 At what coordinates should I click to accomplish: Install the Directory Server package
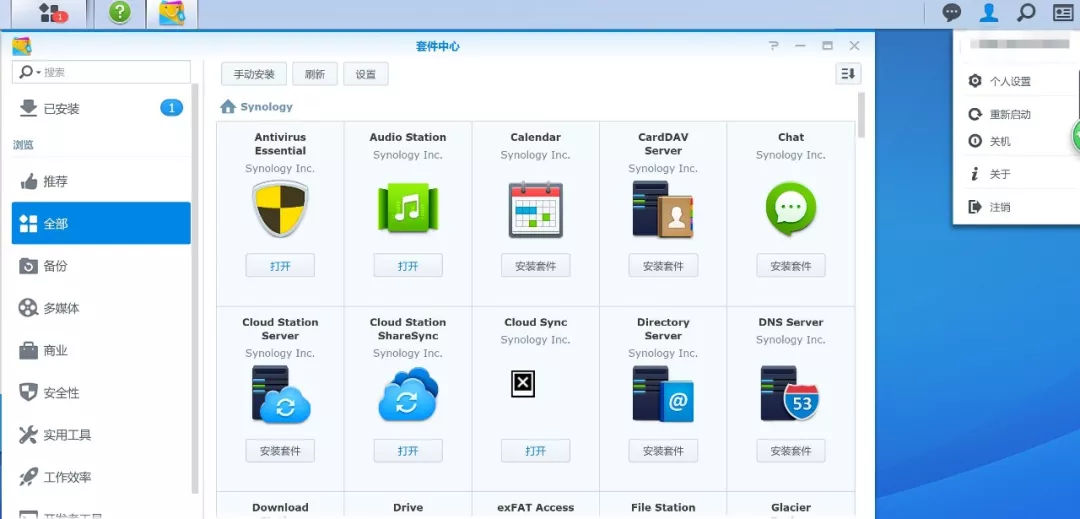click(663, 451)
